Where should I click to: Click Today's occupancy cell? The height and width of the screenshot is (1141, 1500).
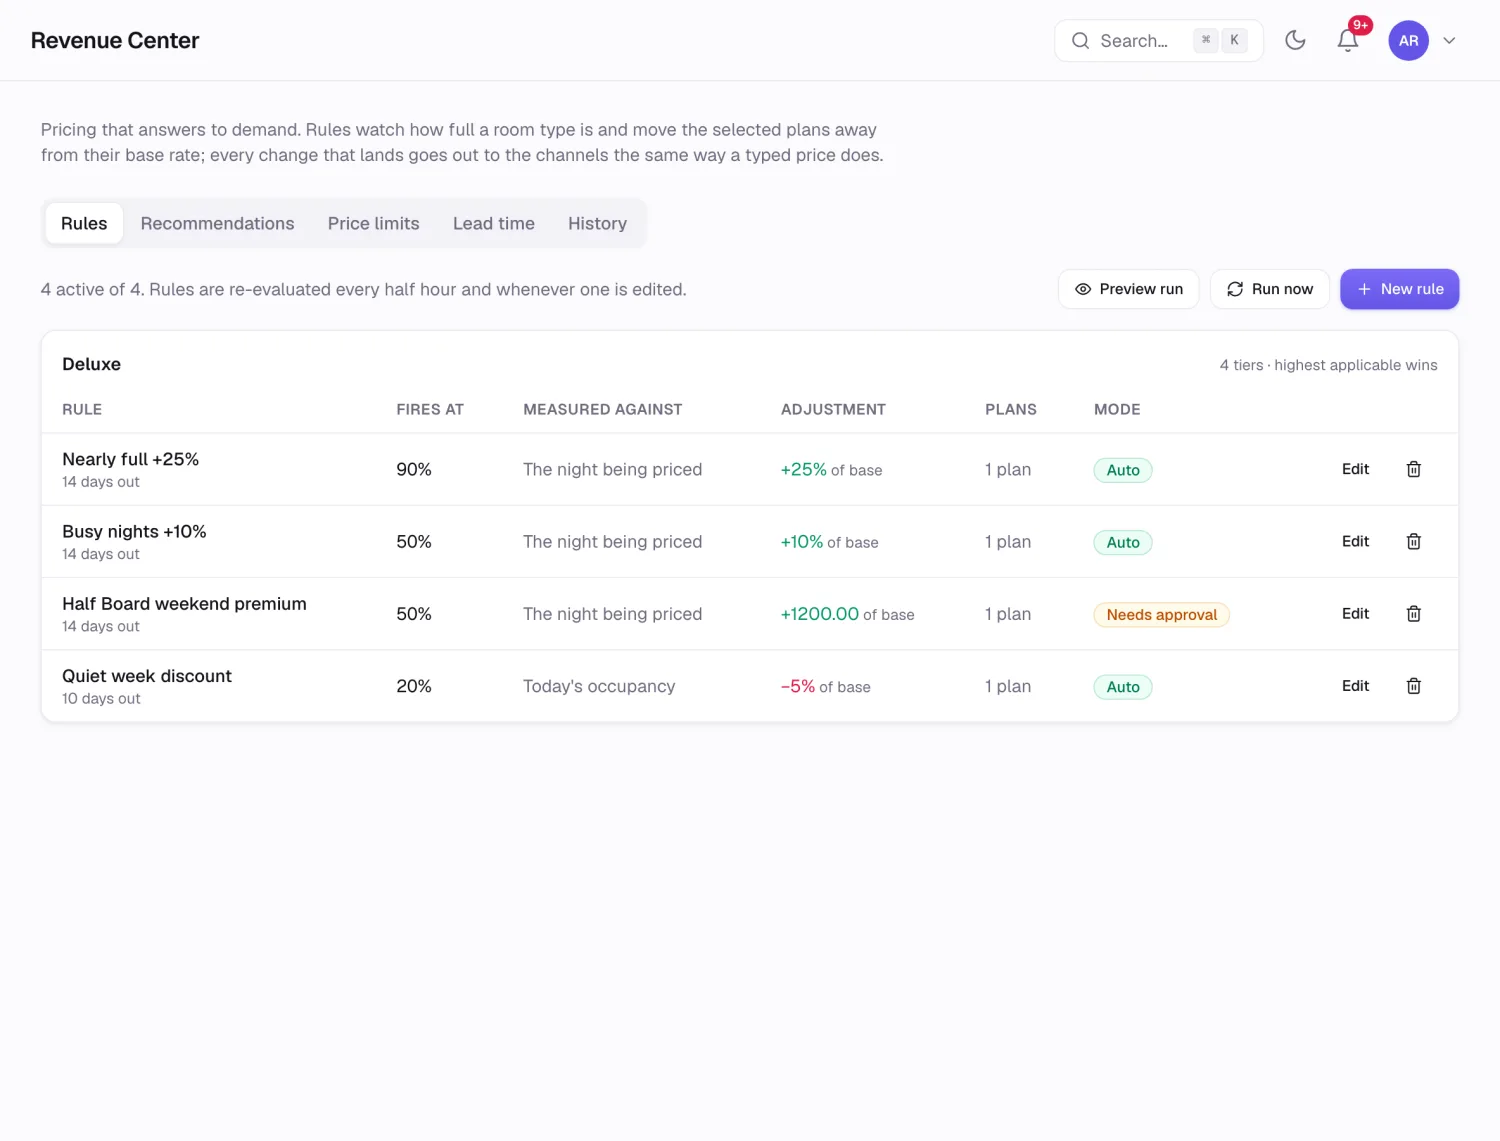pyautogui.click(x=599, y=686)
